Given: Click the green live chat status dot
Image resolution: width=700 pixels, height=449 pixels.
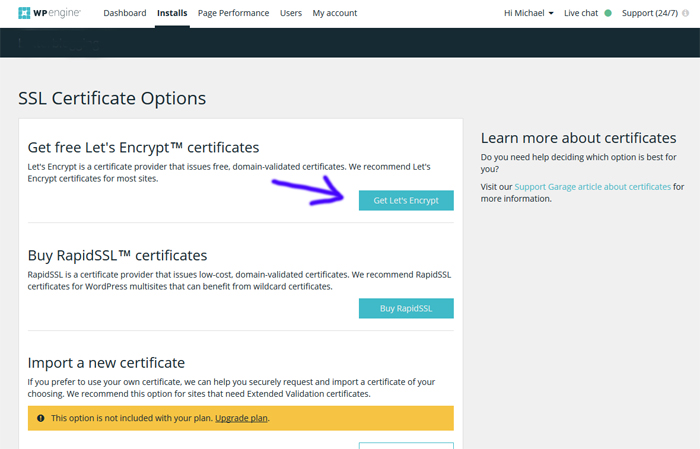Looking at the screenshot, I should pos(608,13).
